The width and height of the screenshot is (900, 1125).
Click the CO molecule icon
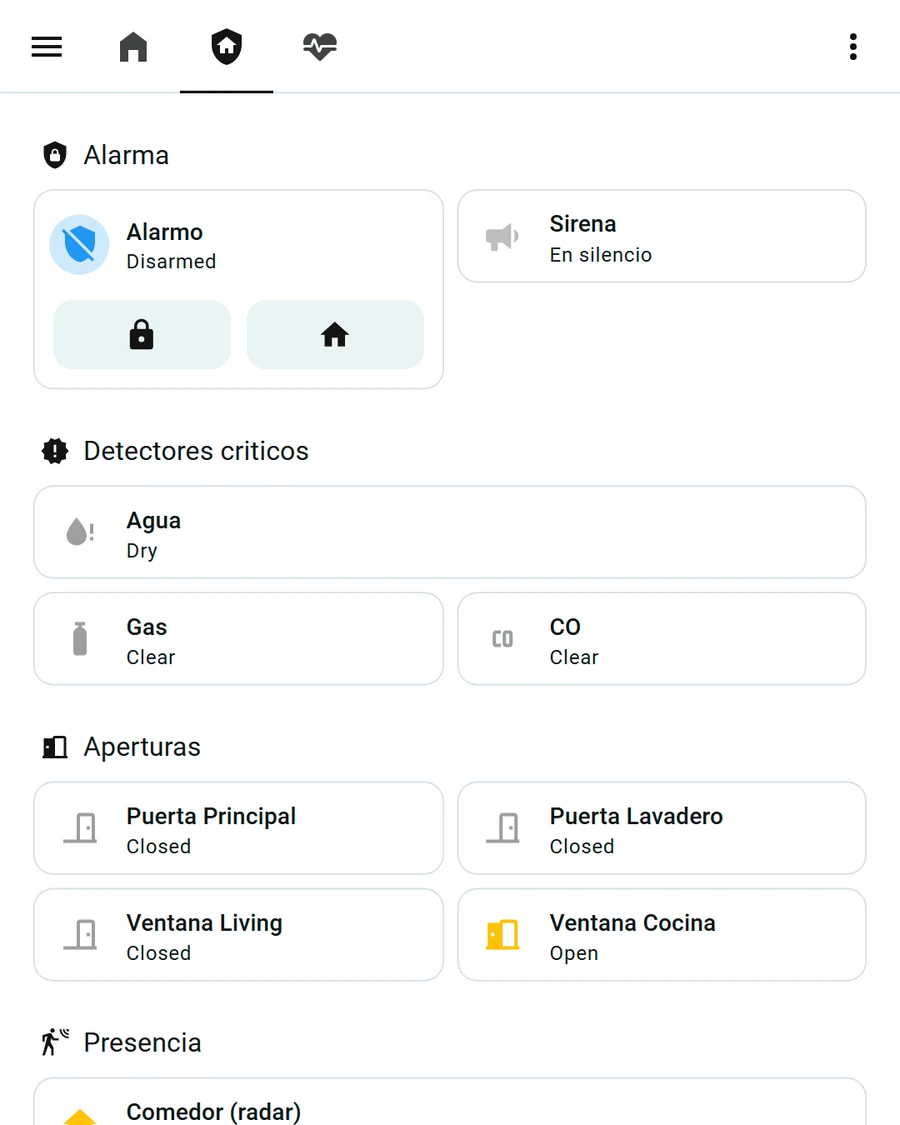click(x=502, y=639)
